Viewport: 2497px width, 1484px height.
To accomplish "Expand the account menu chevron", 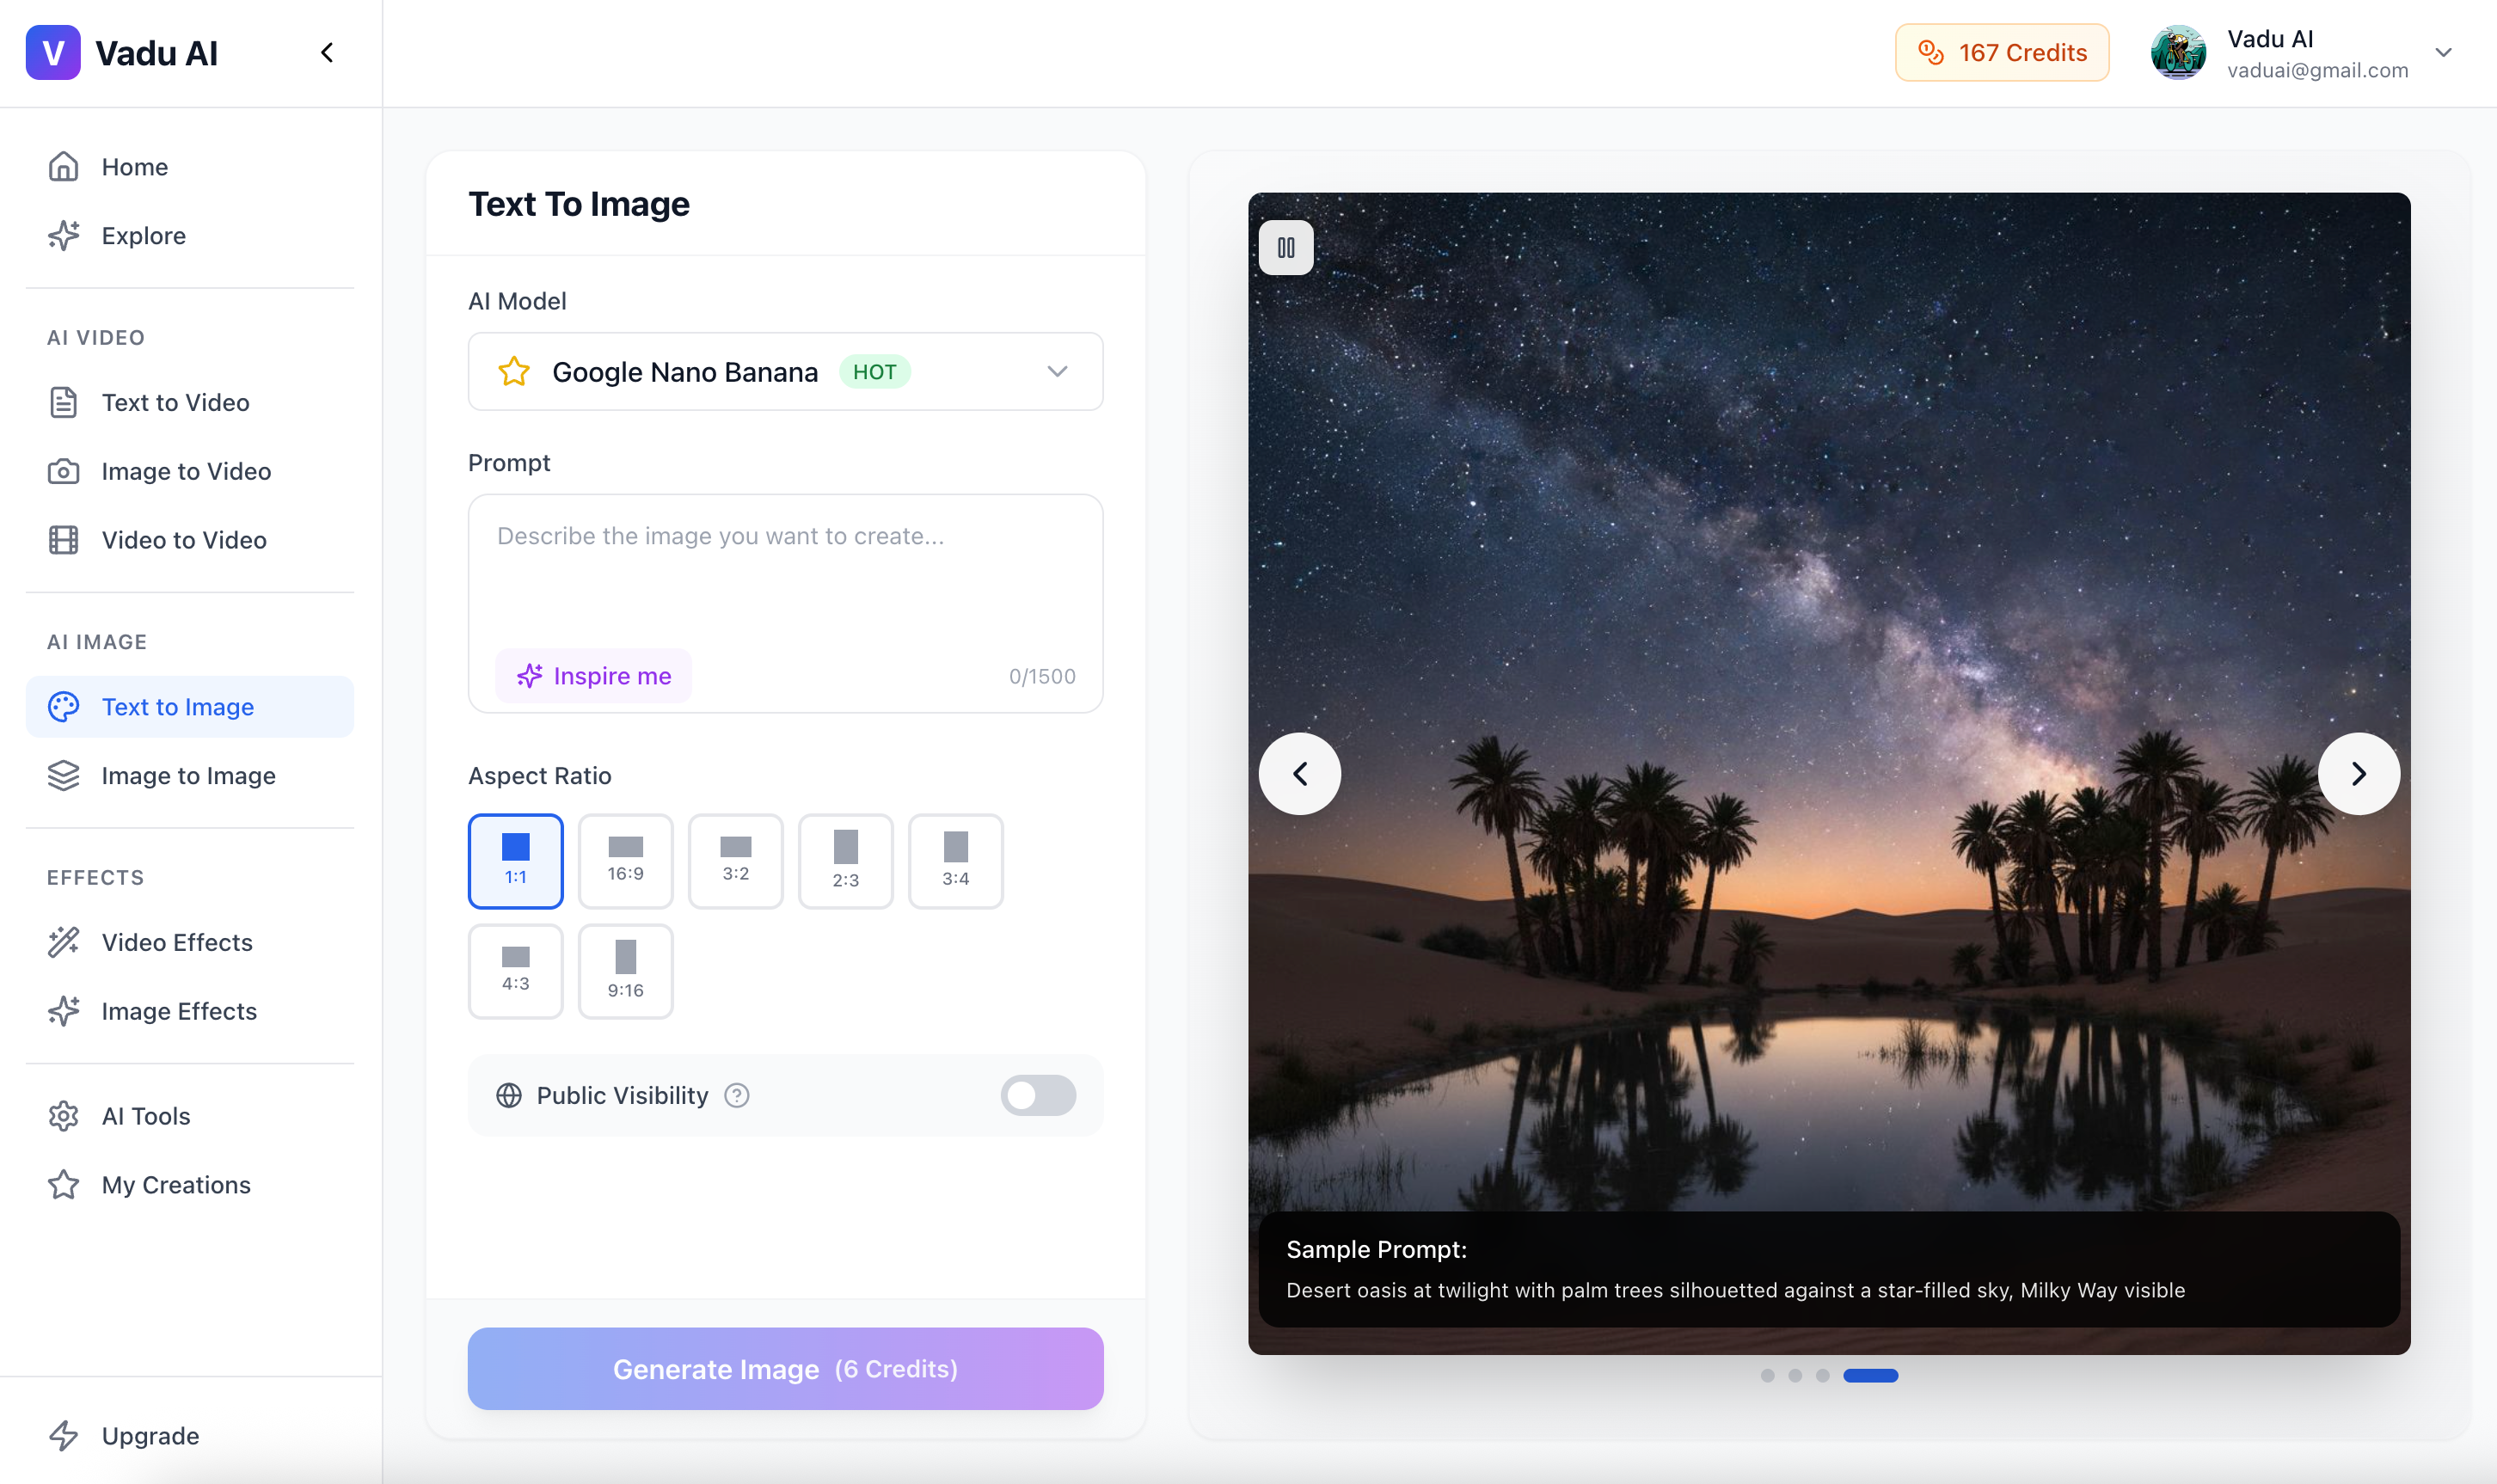I will (x=2443, y=52).
